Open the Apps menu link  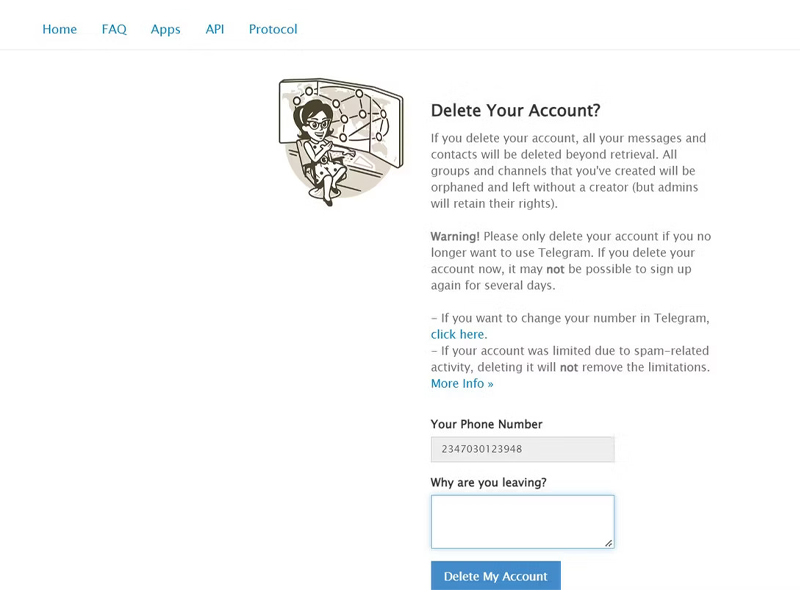(x=165, y=30)
